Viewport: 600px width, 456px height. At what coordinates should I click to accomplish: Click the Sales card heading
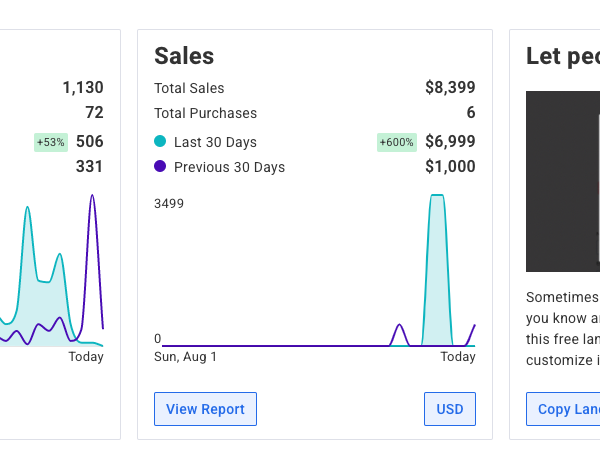click(x=184, y=57)
